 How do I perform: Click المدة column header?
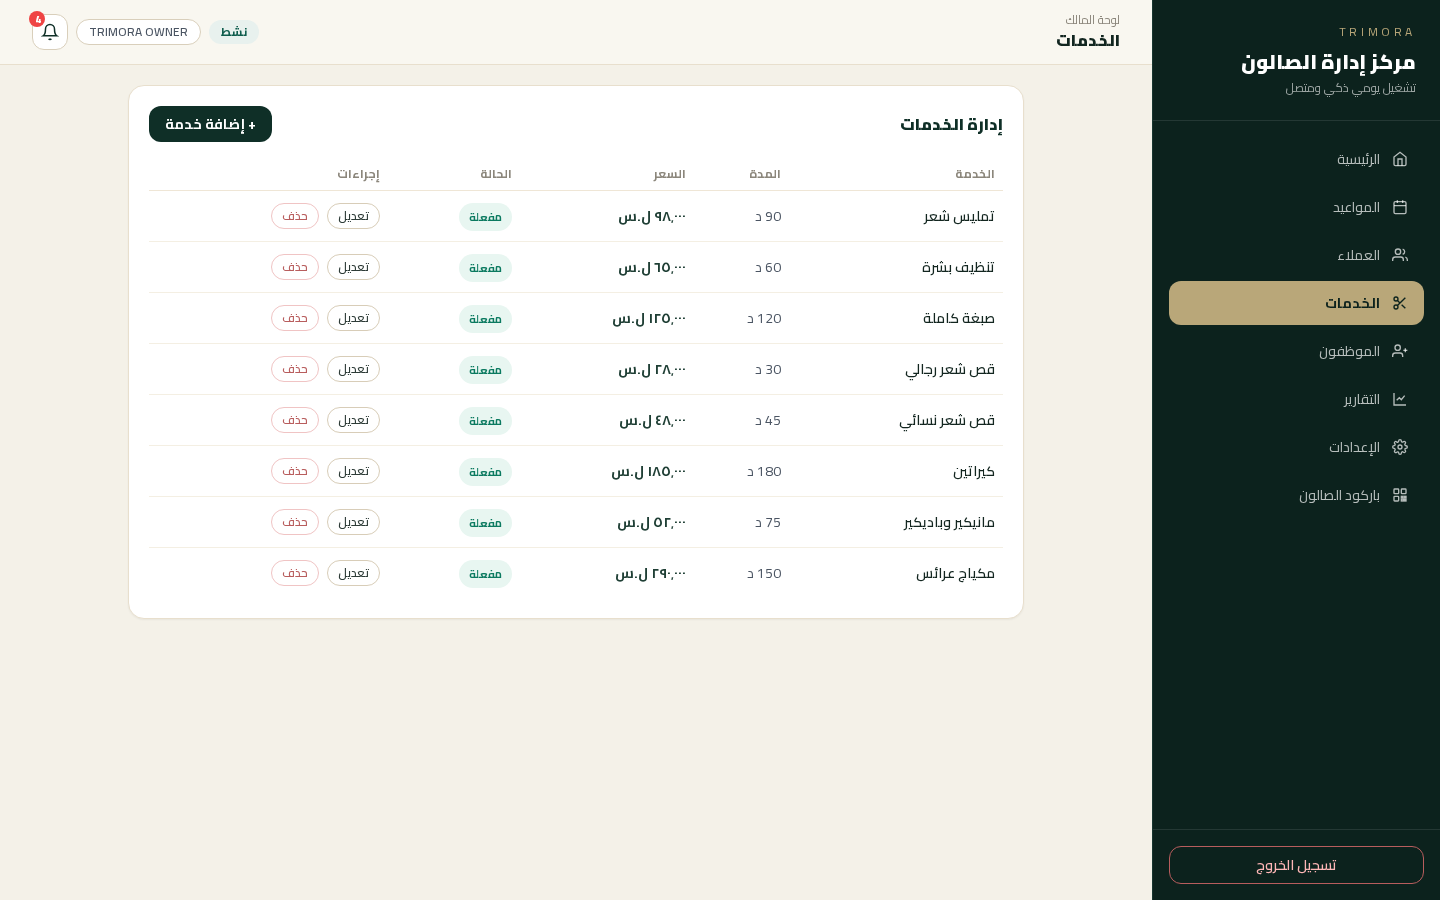pyautogui.click(x=765, y=174)
